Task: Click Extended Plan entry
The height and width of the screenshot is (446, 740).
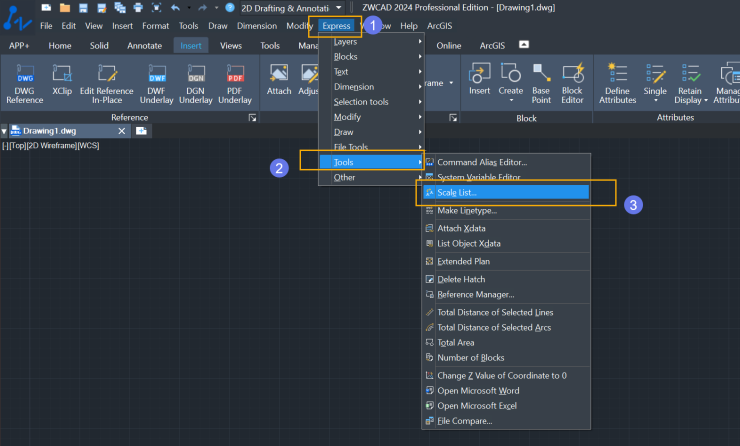Action: coord(506,261)
